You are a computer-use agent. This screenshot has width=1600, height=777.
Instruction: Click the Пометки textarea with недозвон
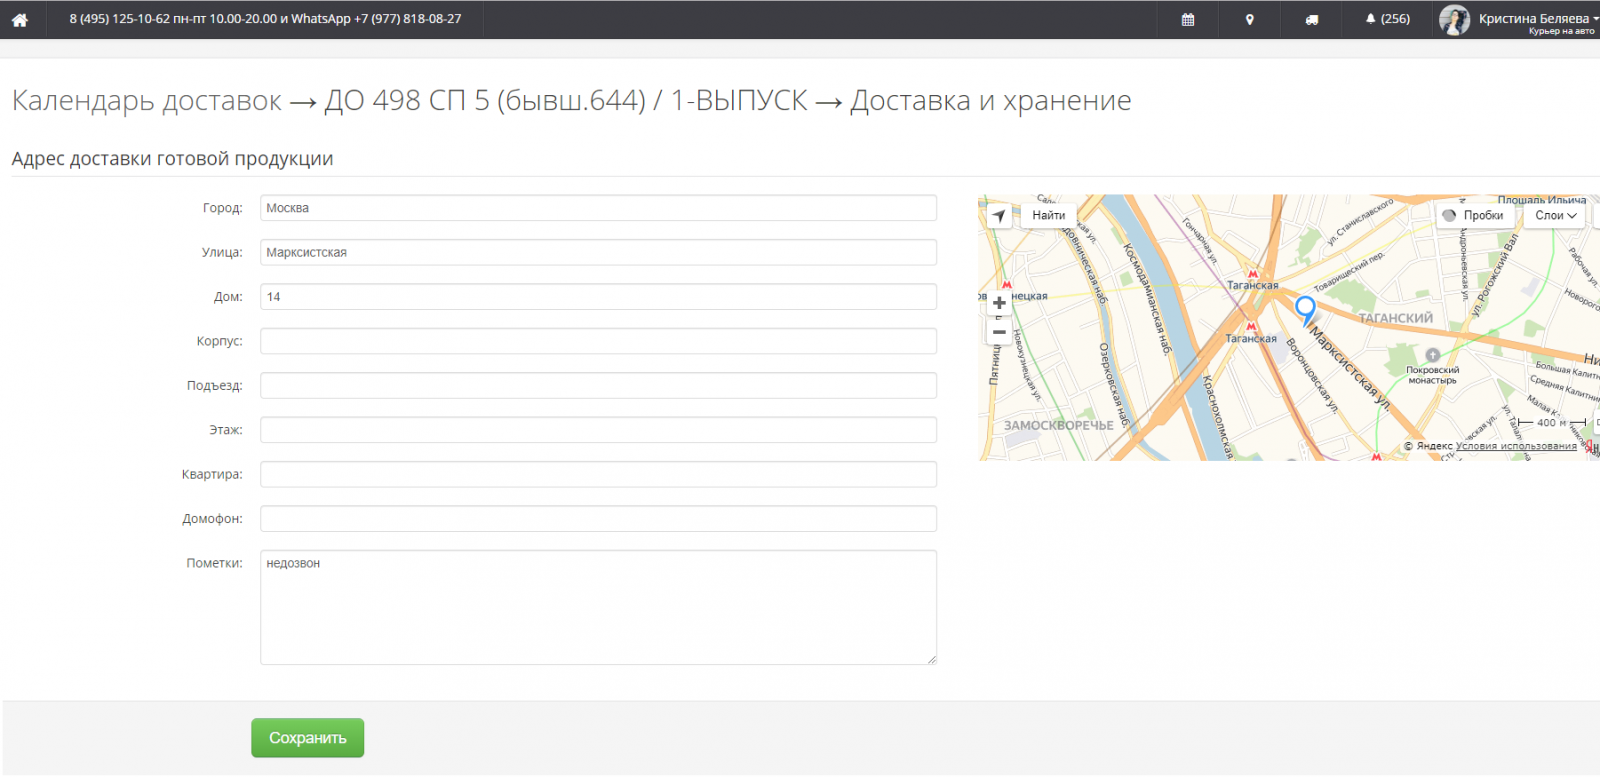pos(598,607)
